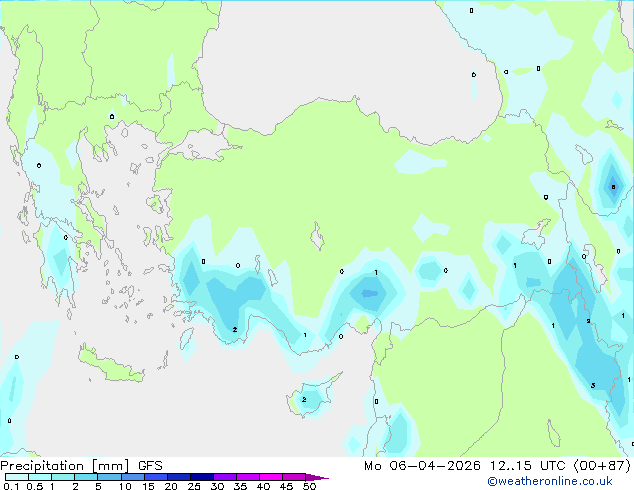Open the weatheronline.co.uk link
634x490 pixels.
(x=550, y=481)
